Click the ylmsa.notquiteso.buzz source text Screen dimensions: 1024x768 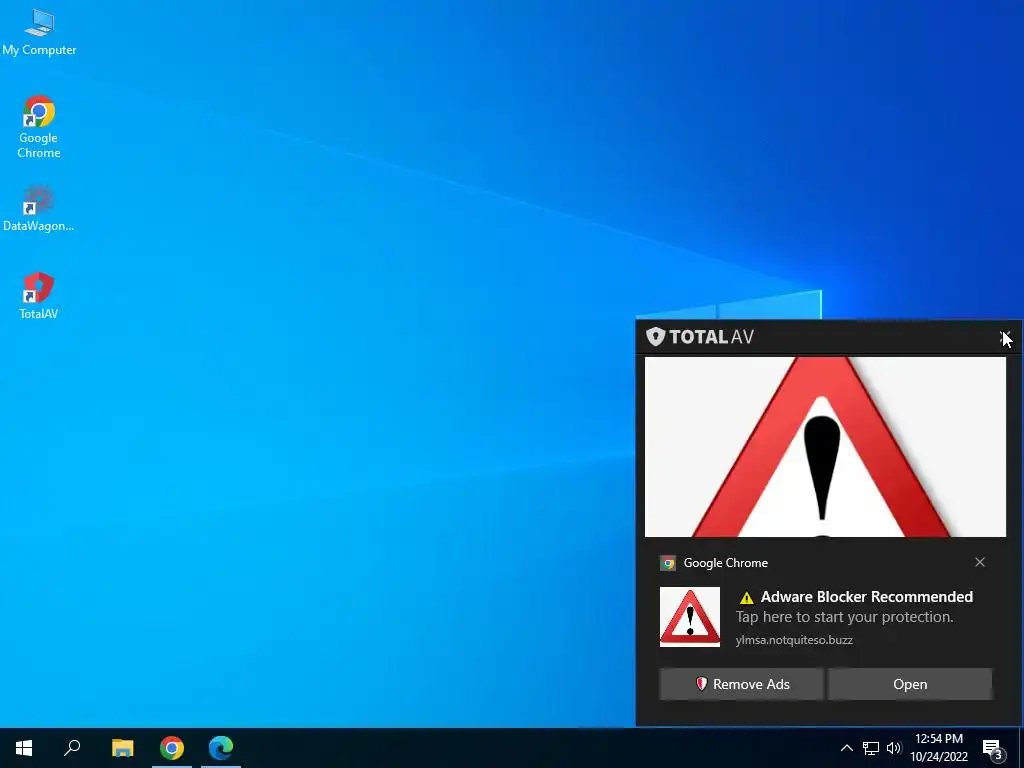(794, 640)
